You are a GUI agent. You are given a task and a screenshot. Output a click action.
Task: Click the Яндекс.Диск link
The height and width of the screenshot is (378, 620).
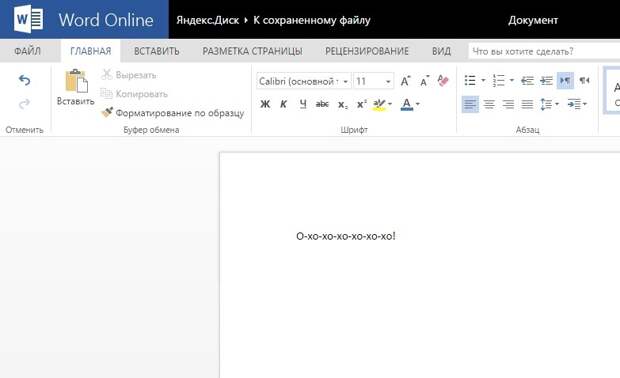pos(208,20)
